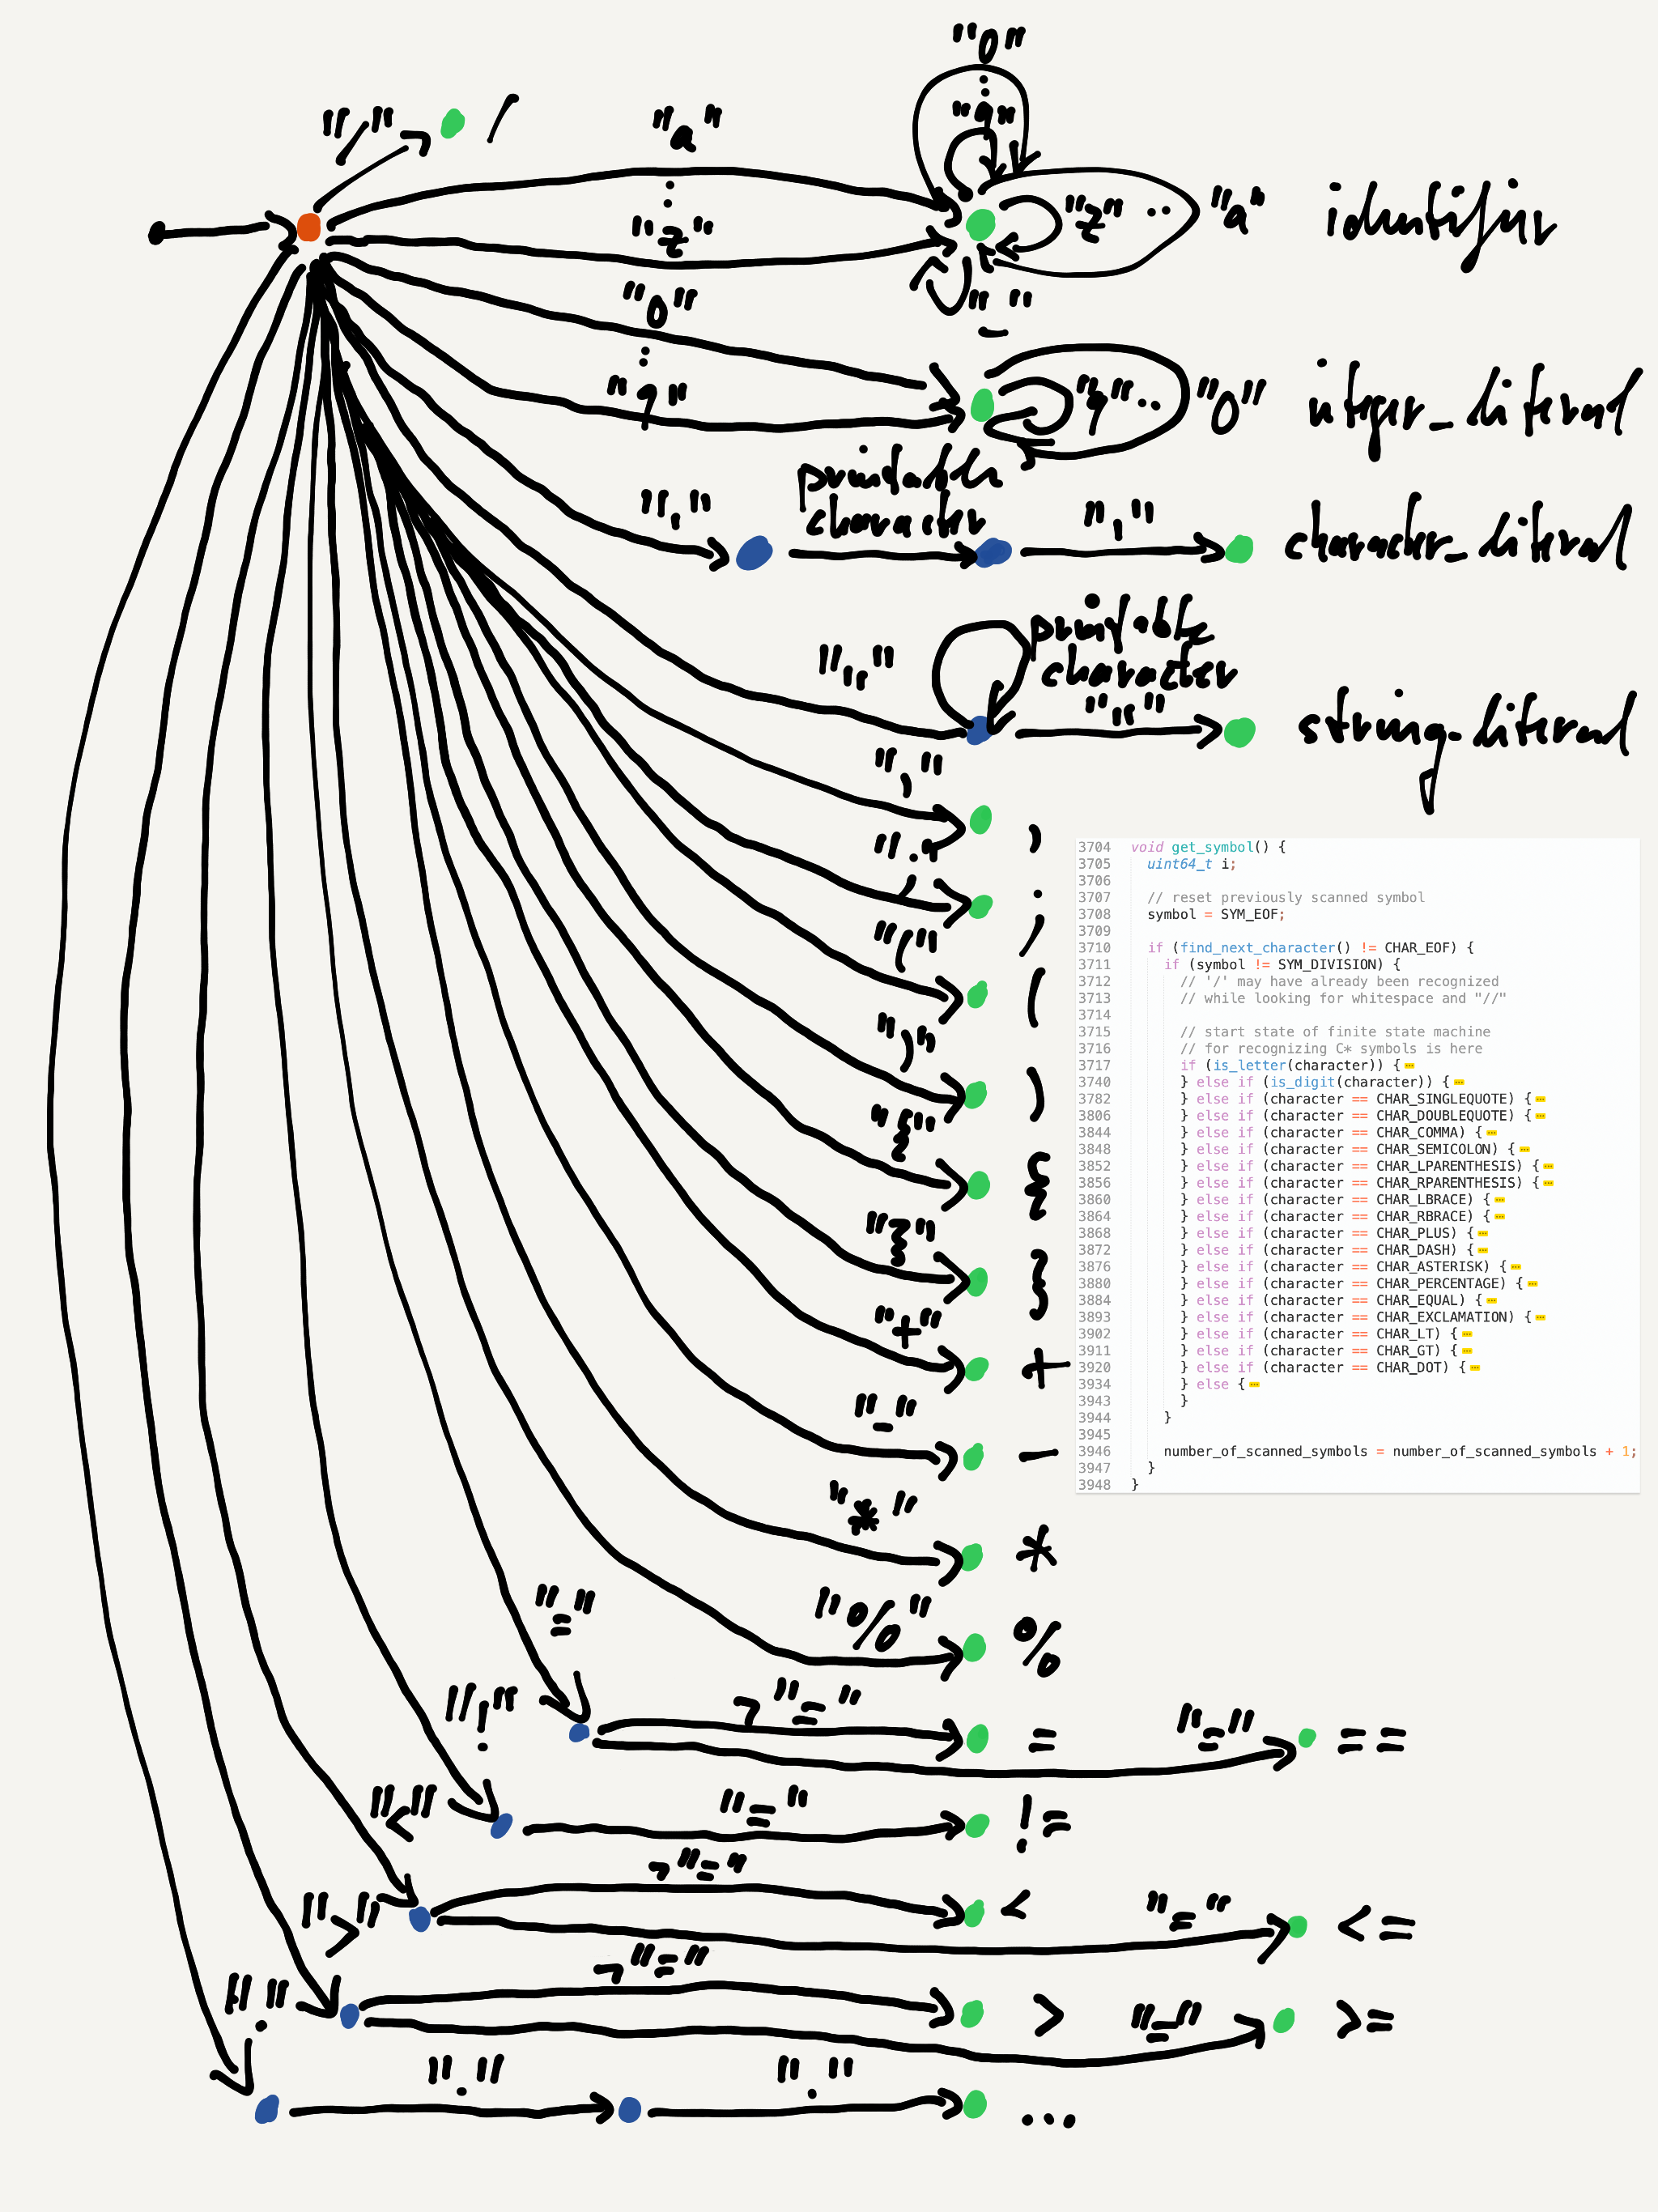Expand the folded CHAR_EQUAL block
This screenshot has width=1658, height=2212.
click(x=1491, y=1301)
